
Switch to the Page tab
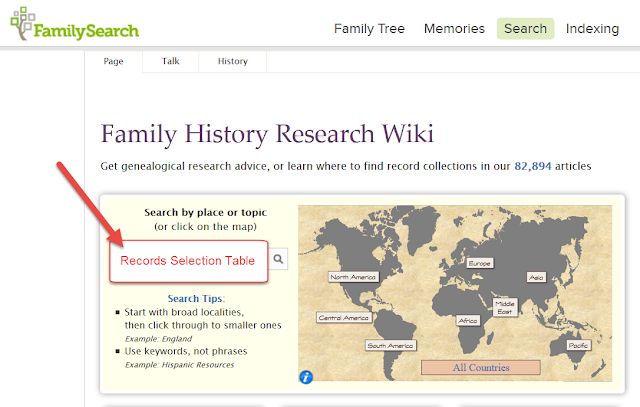(113, 61)
